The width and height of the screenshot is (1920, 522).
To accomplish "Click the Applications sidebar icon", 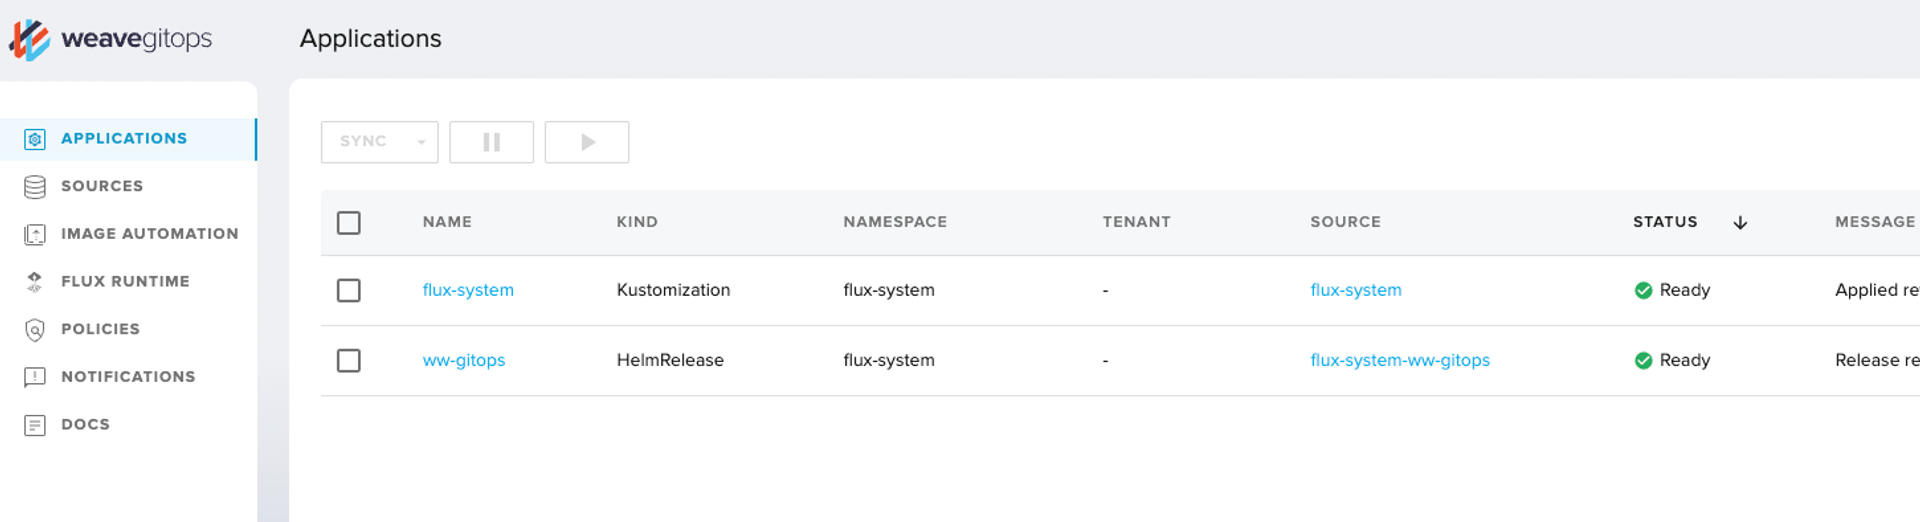I will tap(35, 139).
